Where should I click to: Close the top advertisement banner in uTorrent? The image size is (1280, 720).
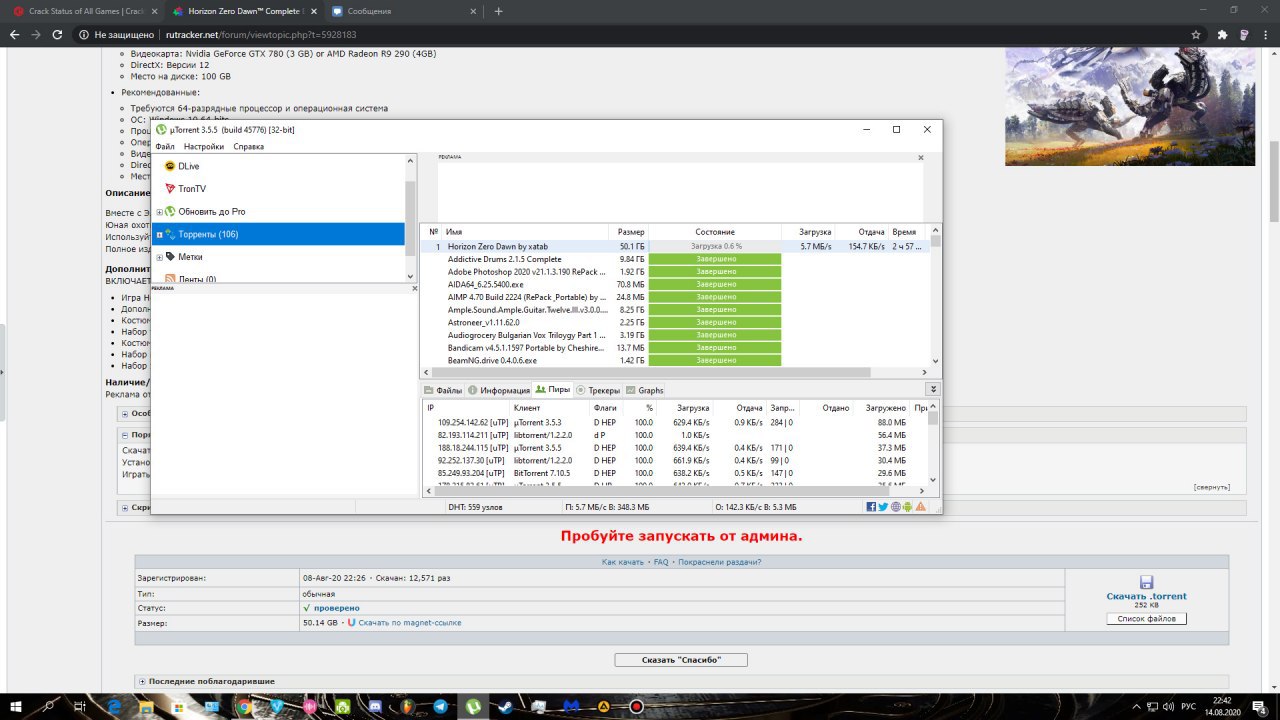[x=922, y=158]
